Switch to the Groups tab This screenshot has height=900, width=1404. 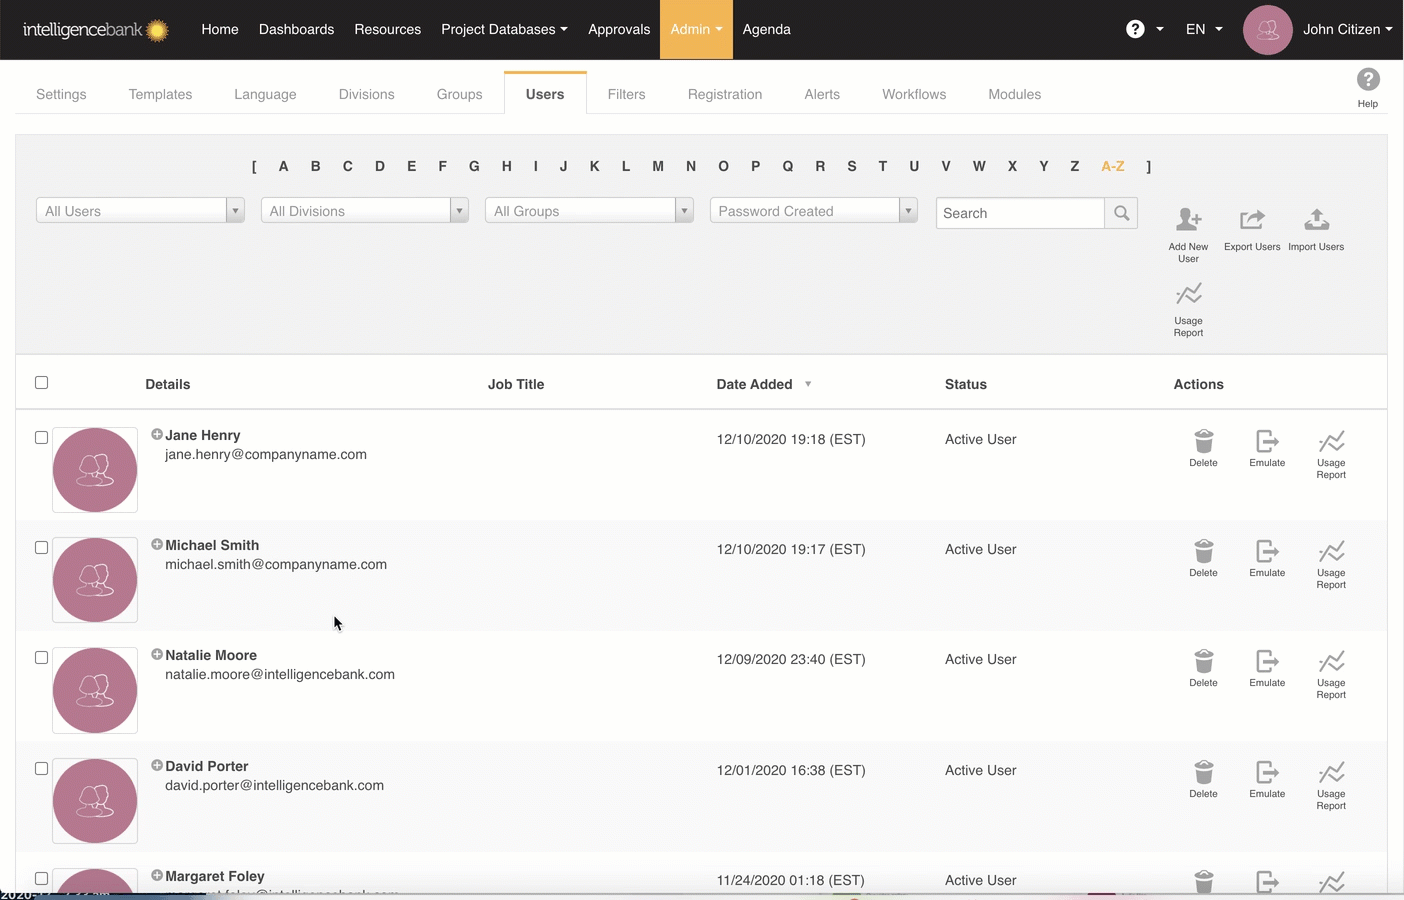[x=459, y=94]
